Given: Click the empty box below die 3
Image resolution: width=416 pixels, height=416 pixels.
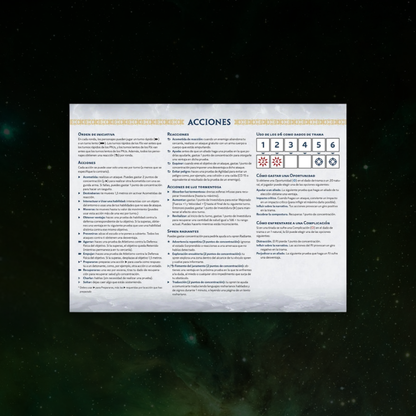Looking at the screenshot, I should 291,162.
